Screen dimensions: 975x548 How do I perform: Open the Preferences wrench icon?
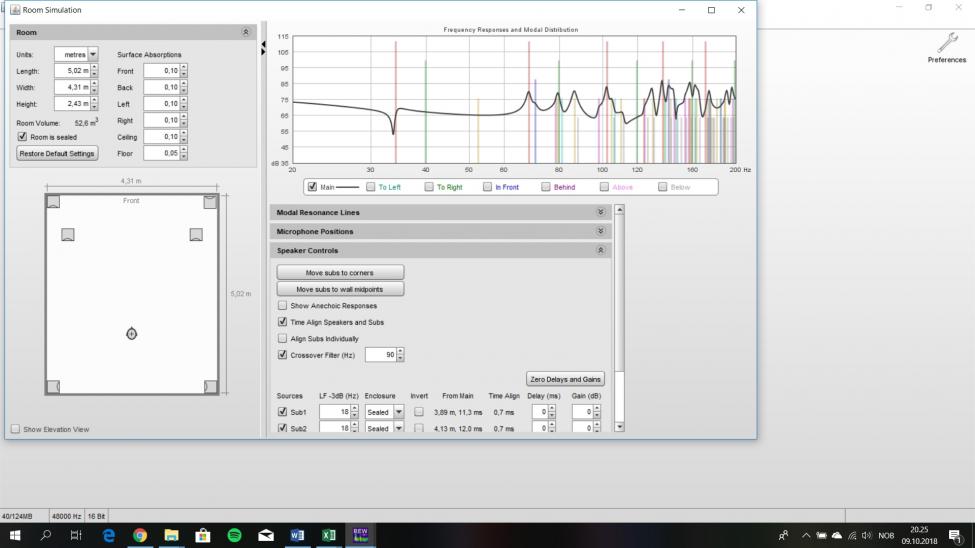[x=946, y=43]
